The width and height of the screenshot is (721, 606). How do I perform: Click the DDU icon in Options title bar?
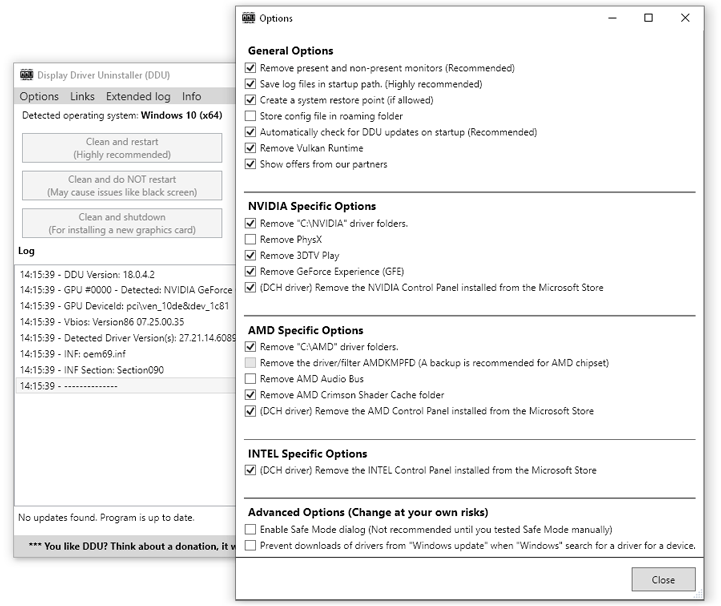click(x=248, y=18)
